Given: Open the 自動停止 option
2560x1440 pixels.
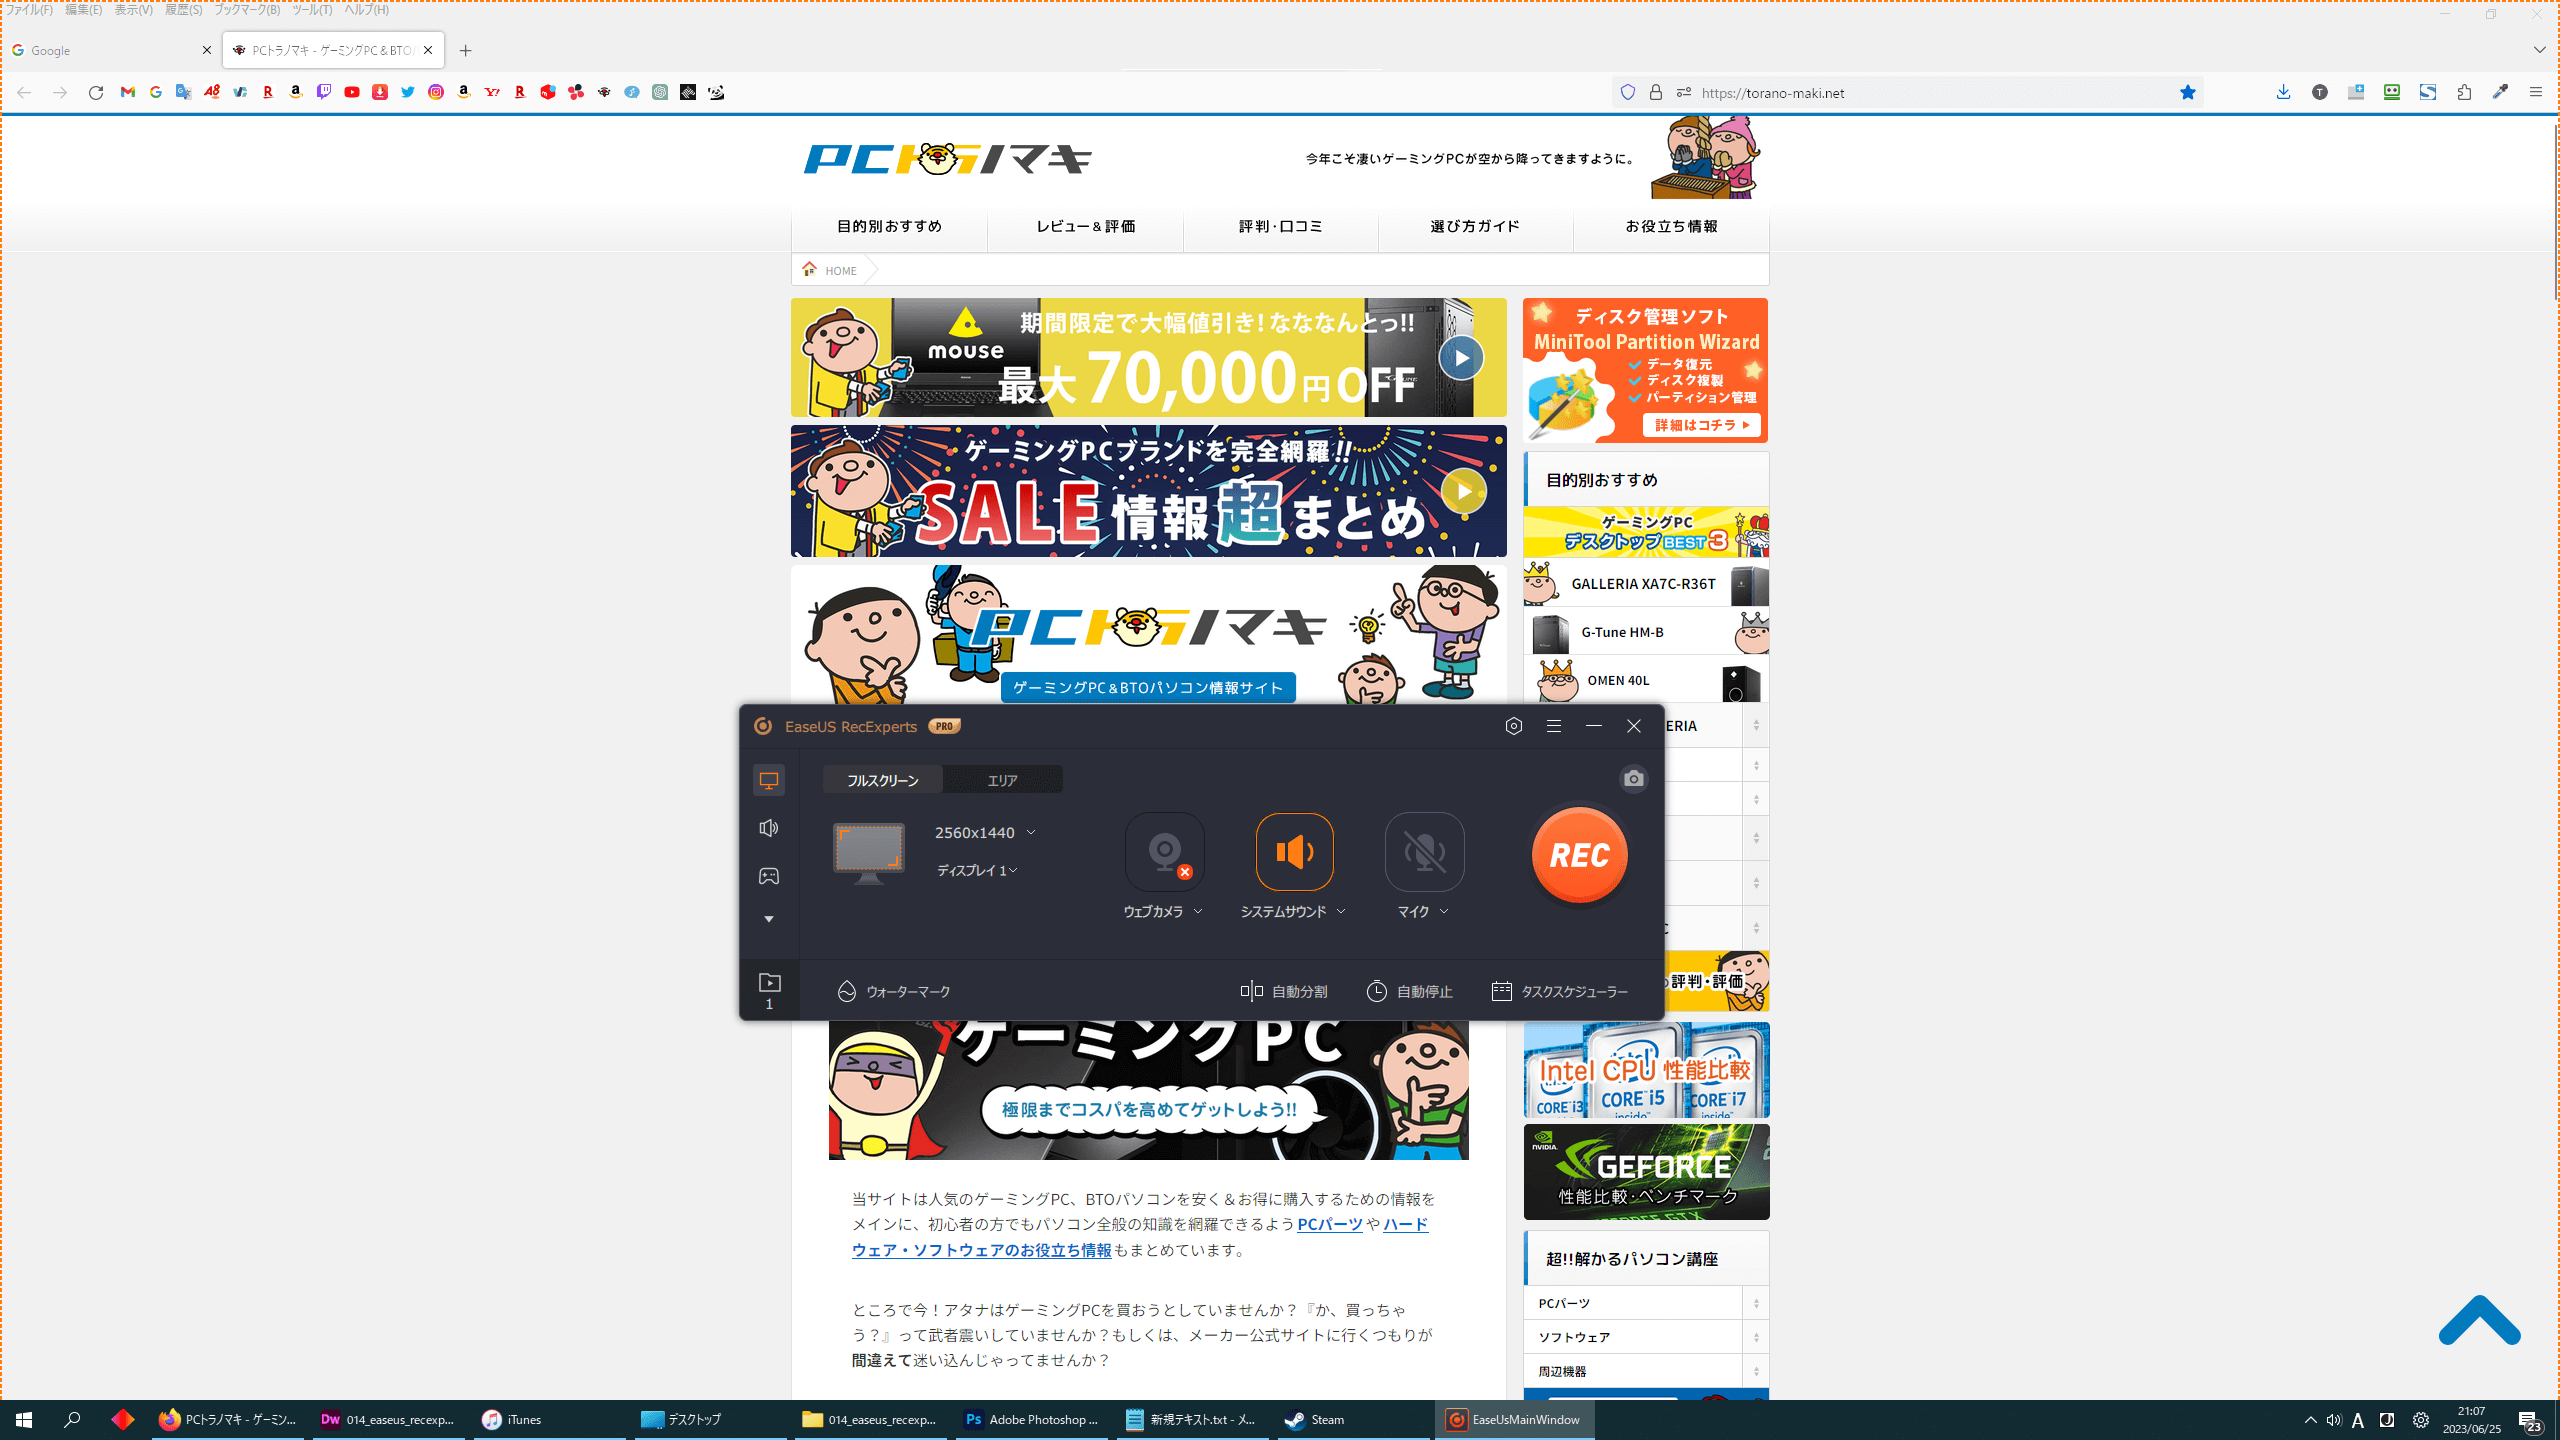Looking at the screenshot, I should pos(1409,991).
